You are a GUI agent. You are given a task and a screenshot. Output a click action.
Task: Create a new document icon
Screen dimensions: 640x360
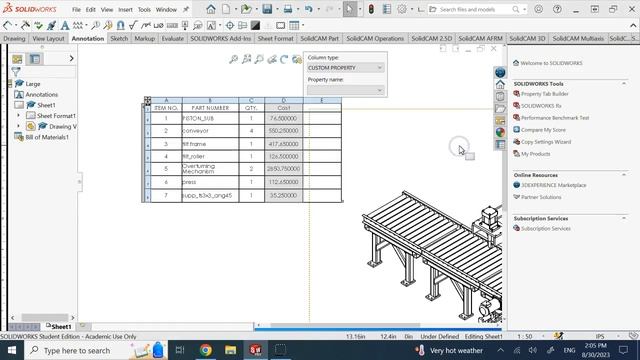pyautogui.click(x=226, y=9)
